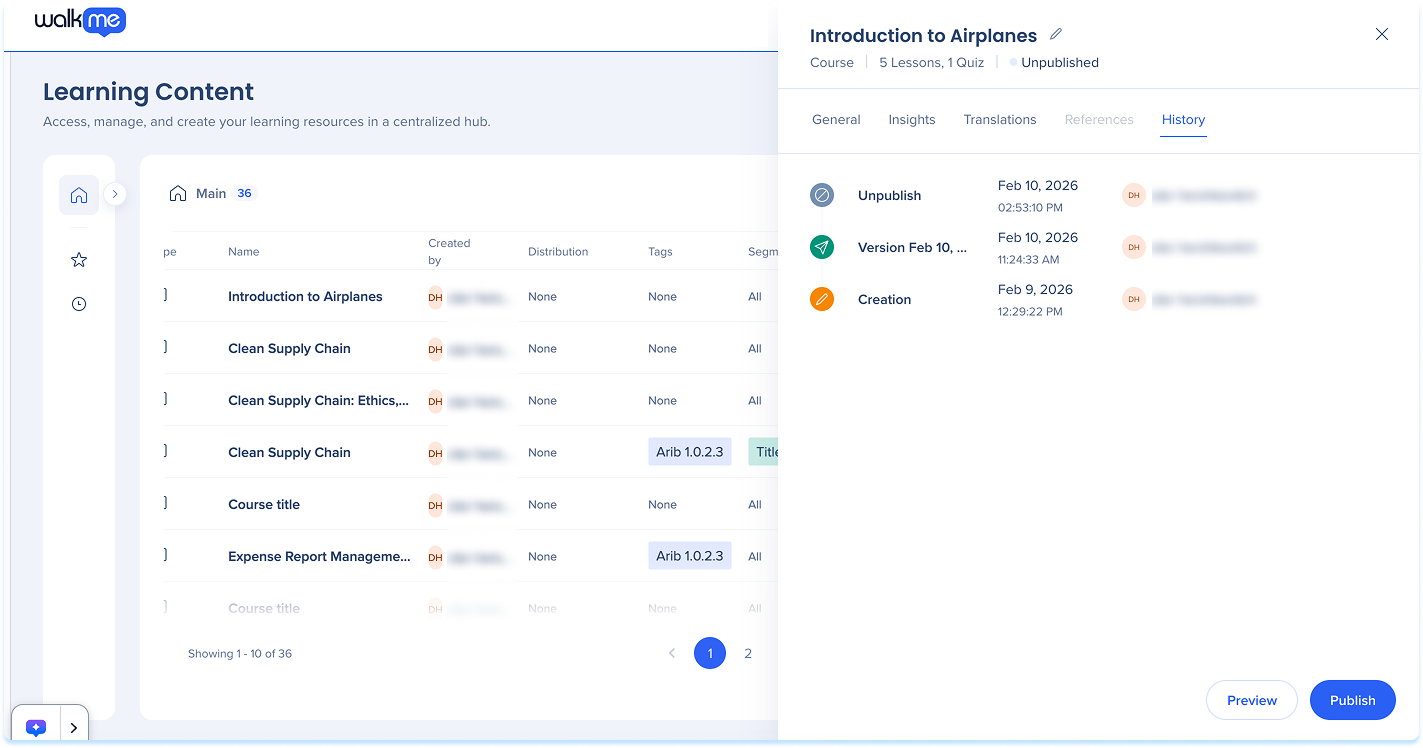
Task: Click pencil icon to edit course title
Action: (1056, 35)
